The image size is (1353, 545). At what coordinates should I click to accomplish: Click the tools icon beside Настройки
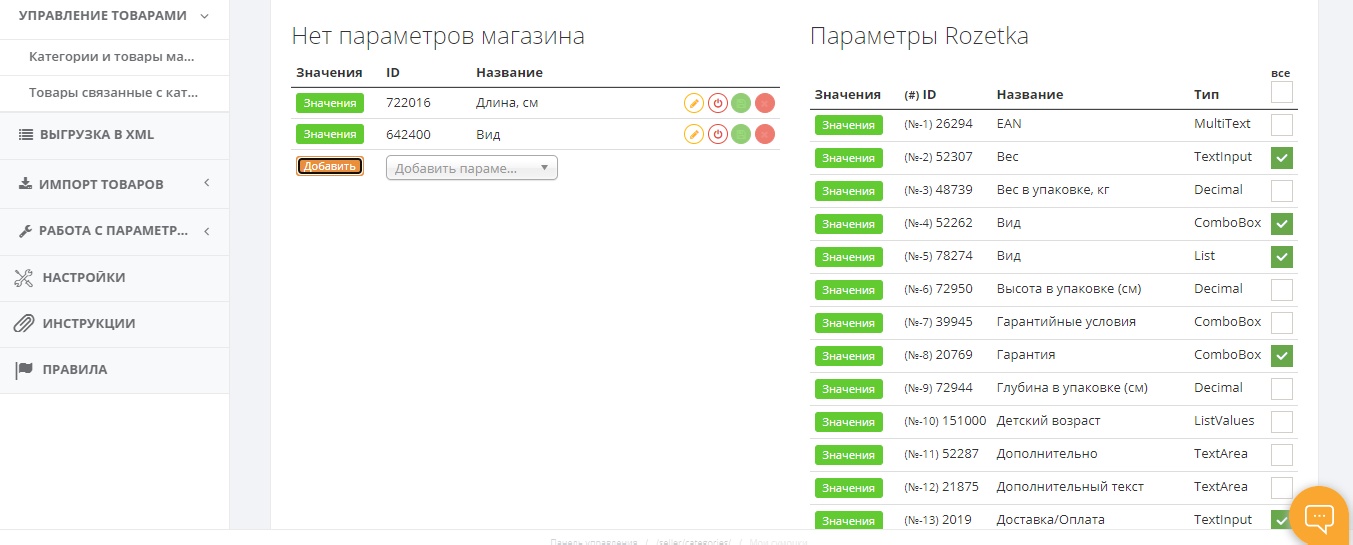coord(24,277)
